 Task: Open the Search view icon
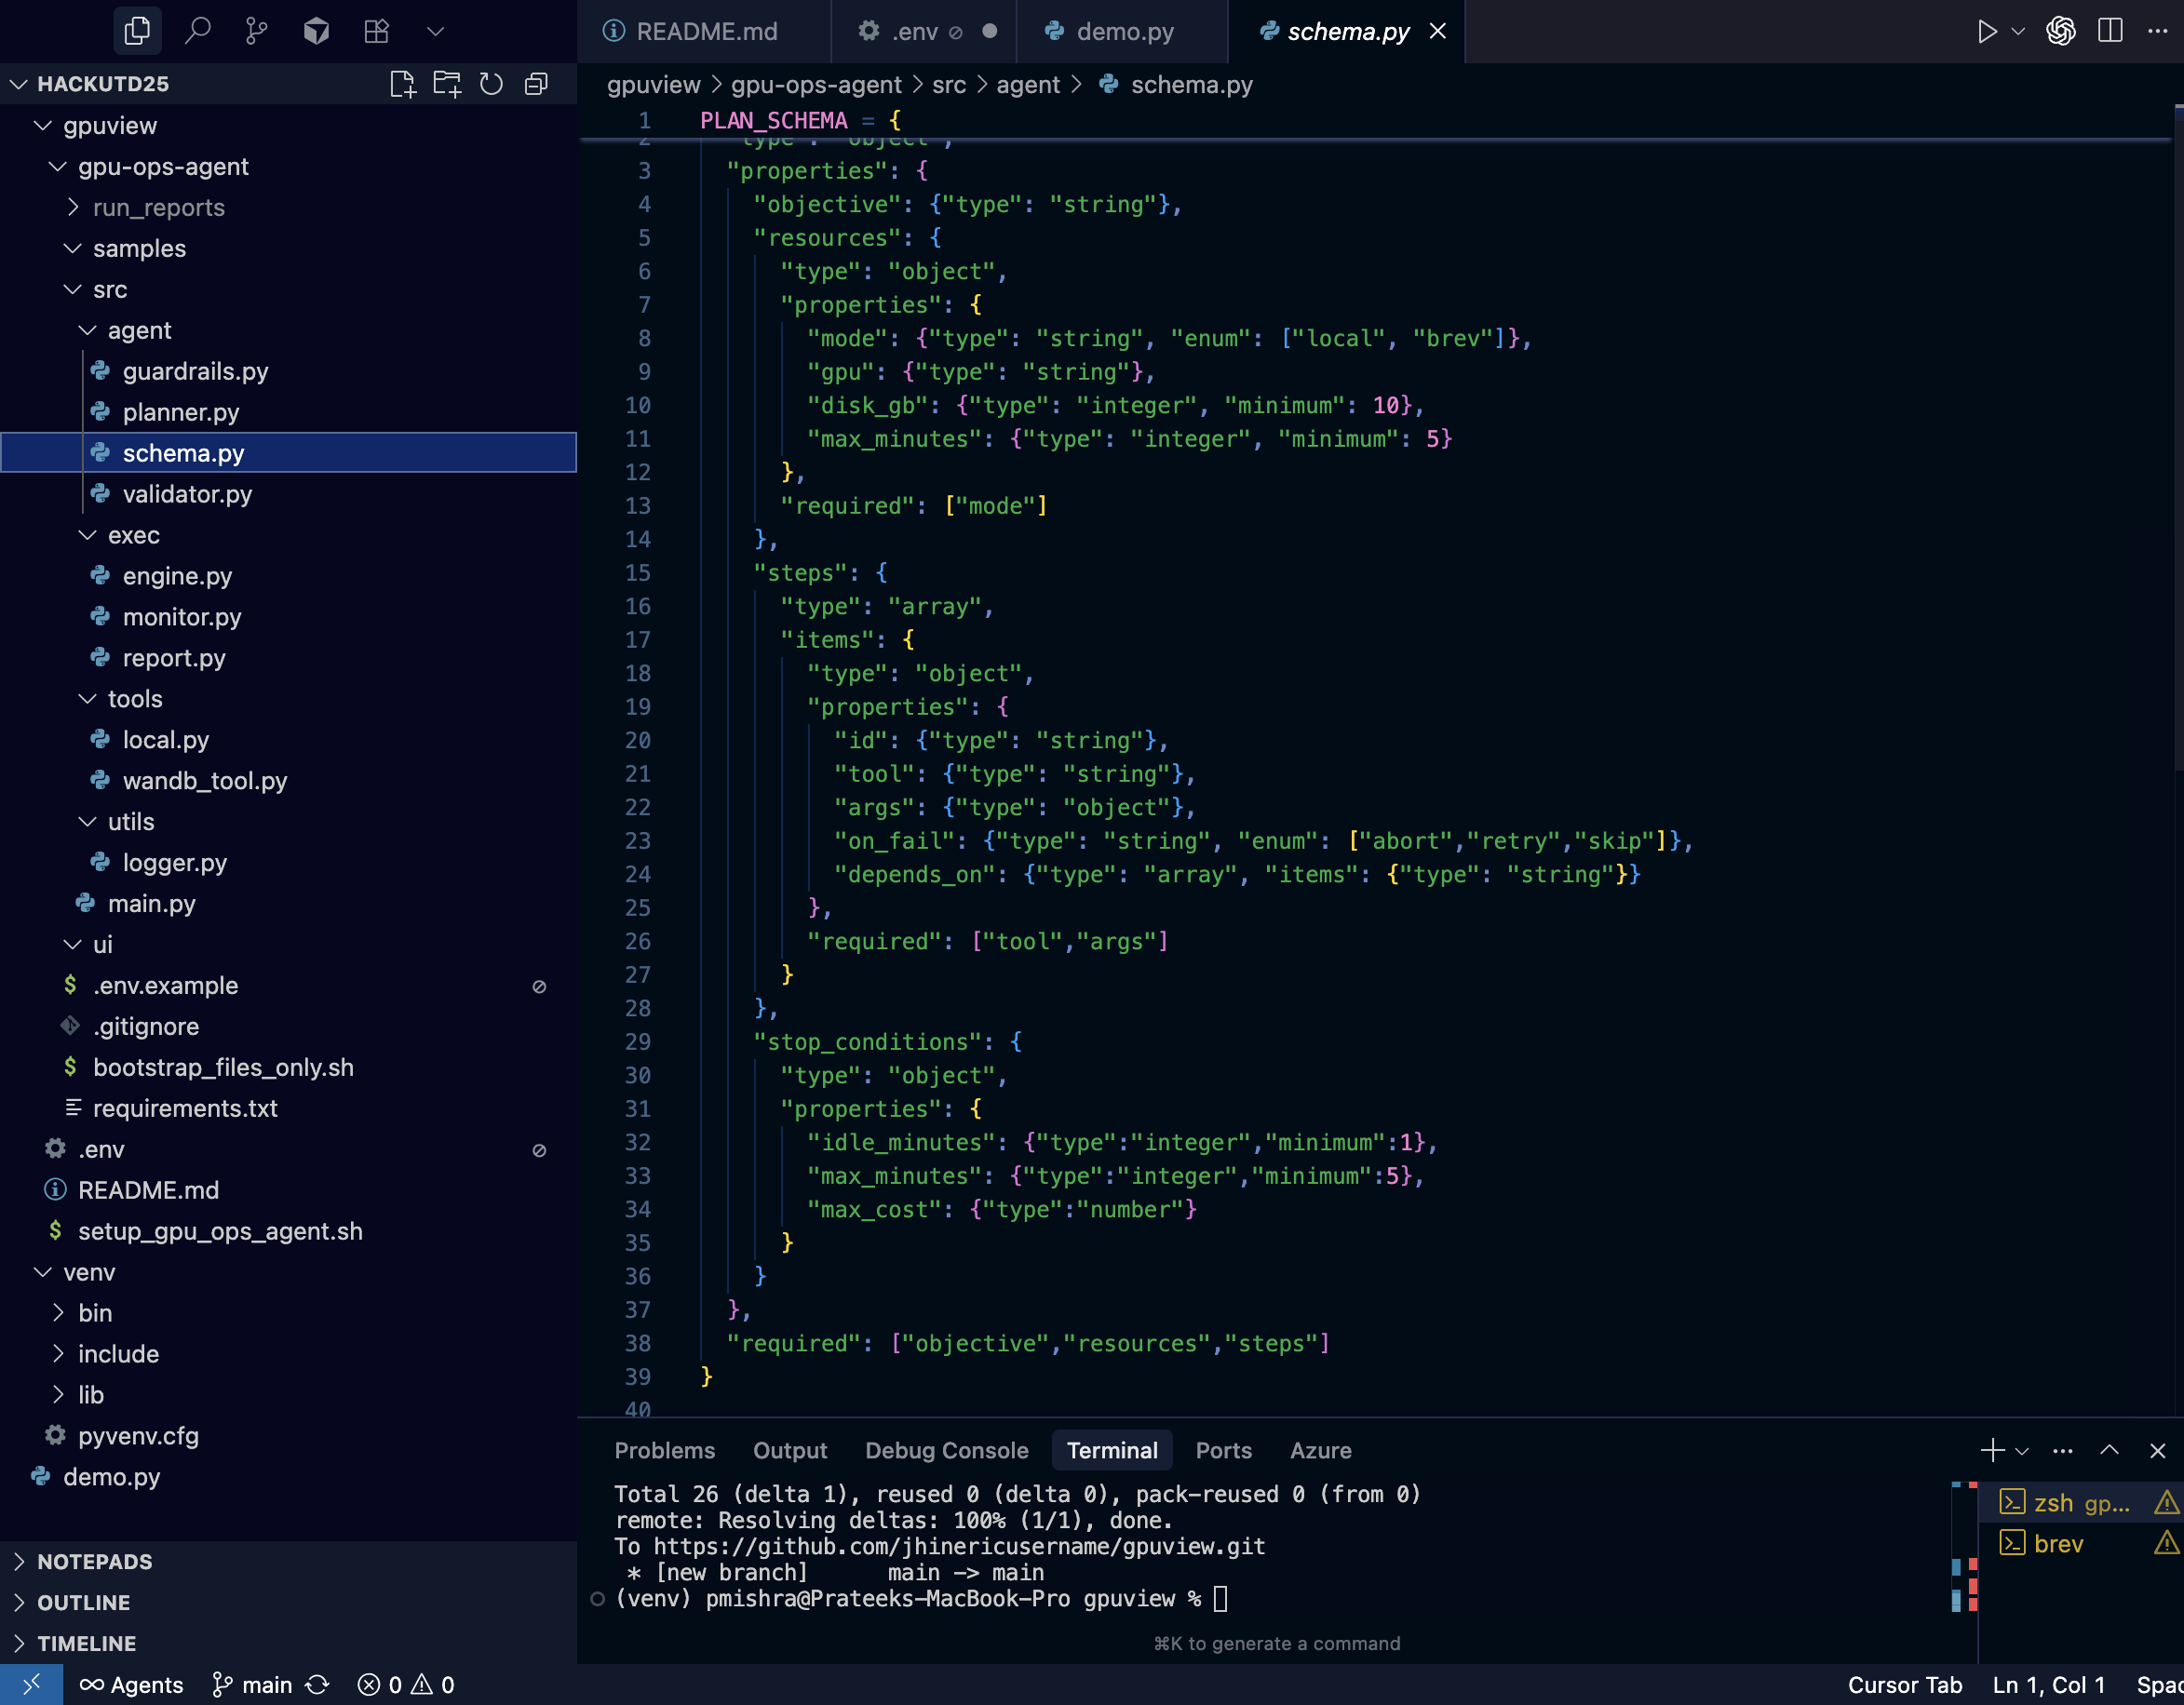click(x=197, y=31)
